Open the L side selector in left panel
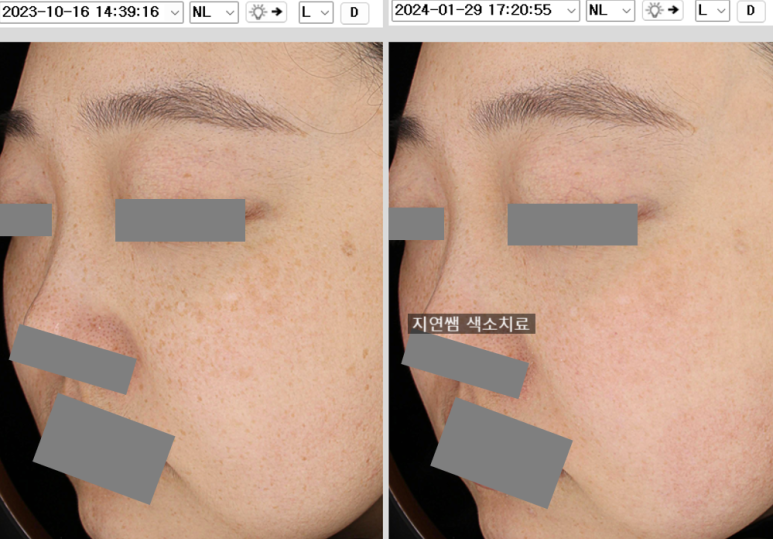The image size is (773, 539). point(315,12)
